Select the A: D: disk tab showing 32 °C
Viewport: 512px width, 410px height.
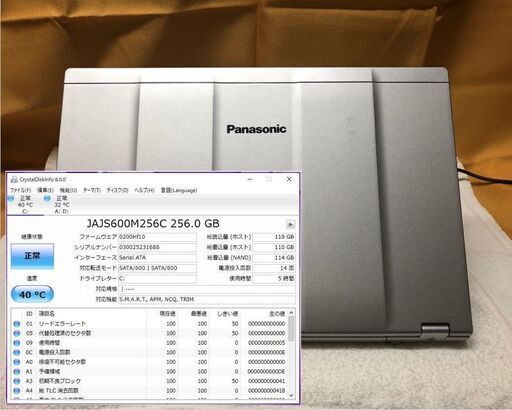click(x=62, y=205)
